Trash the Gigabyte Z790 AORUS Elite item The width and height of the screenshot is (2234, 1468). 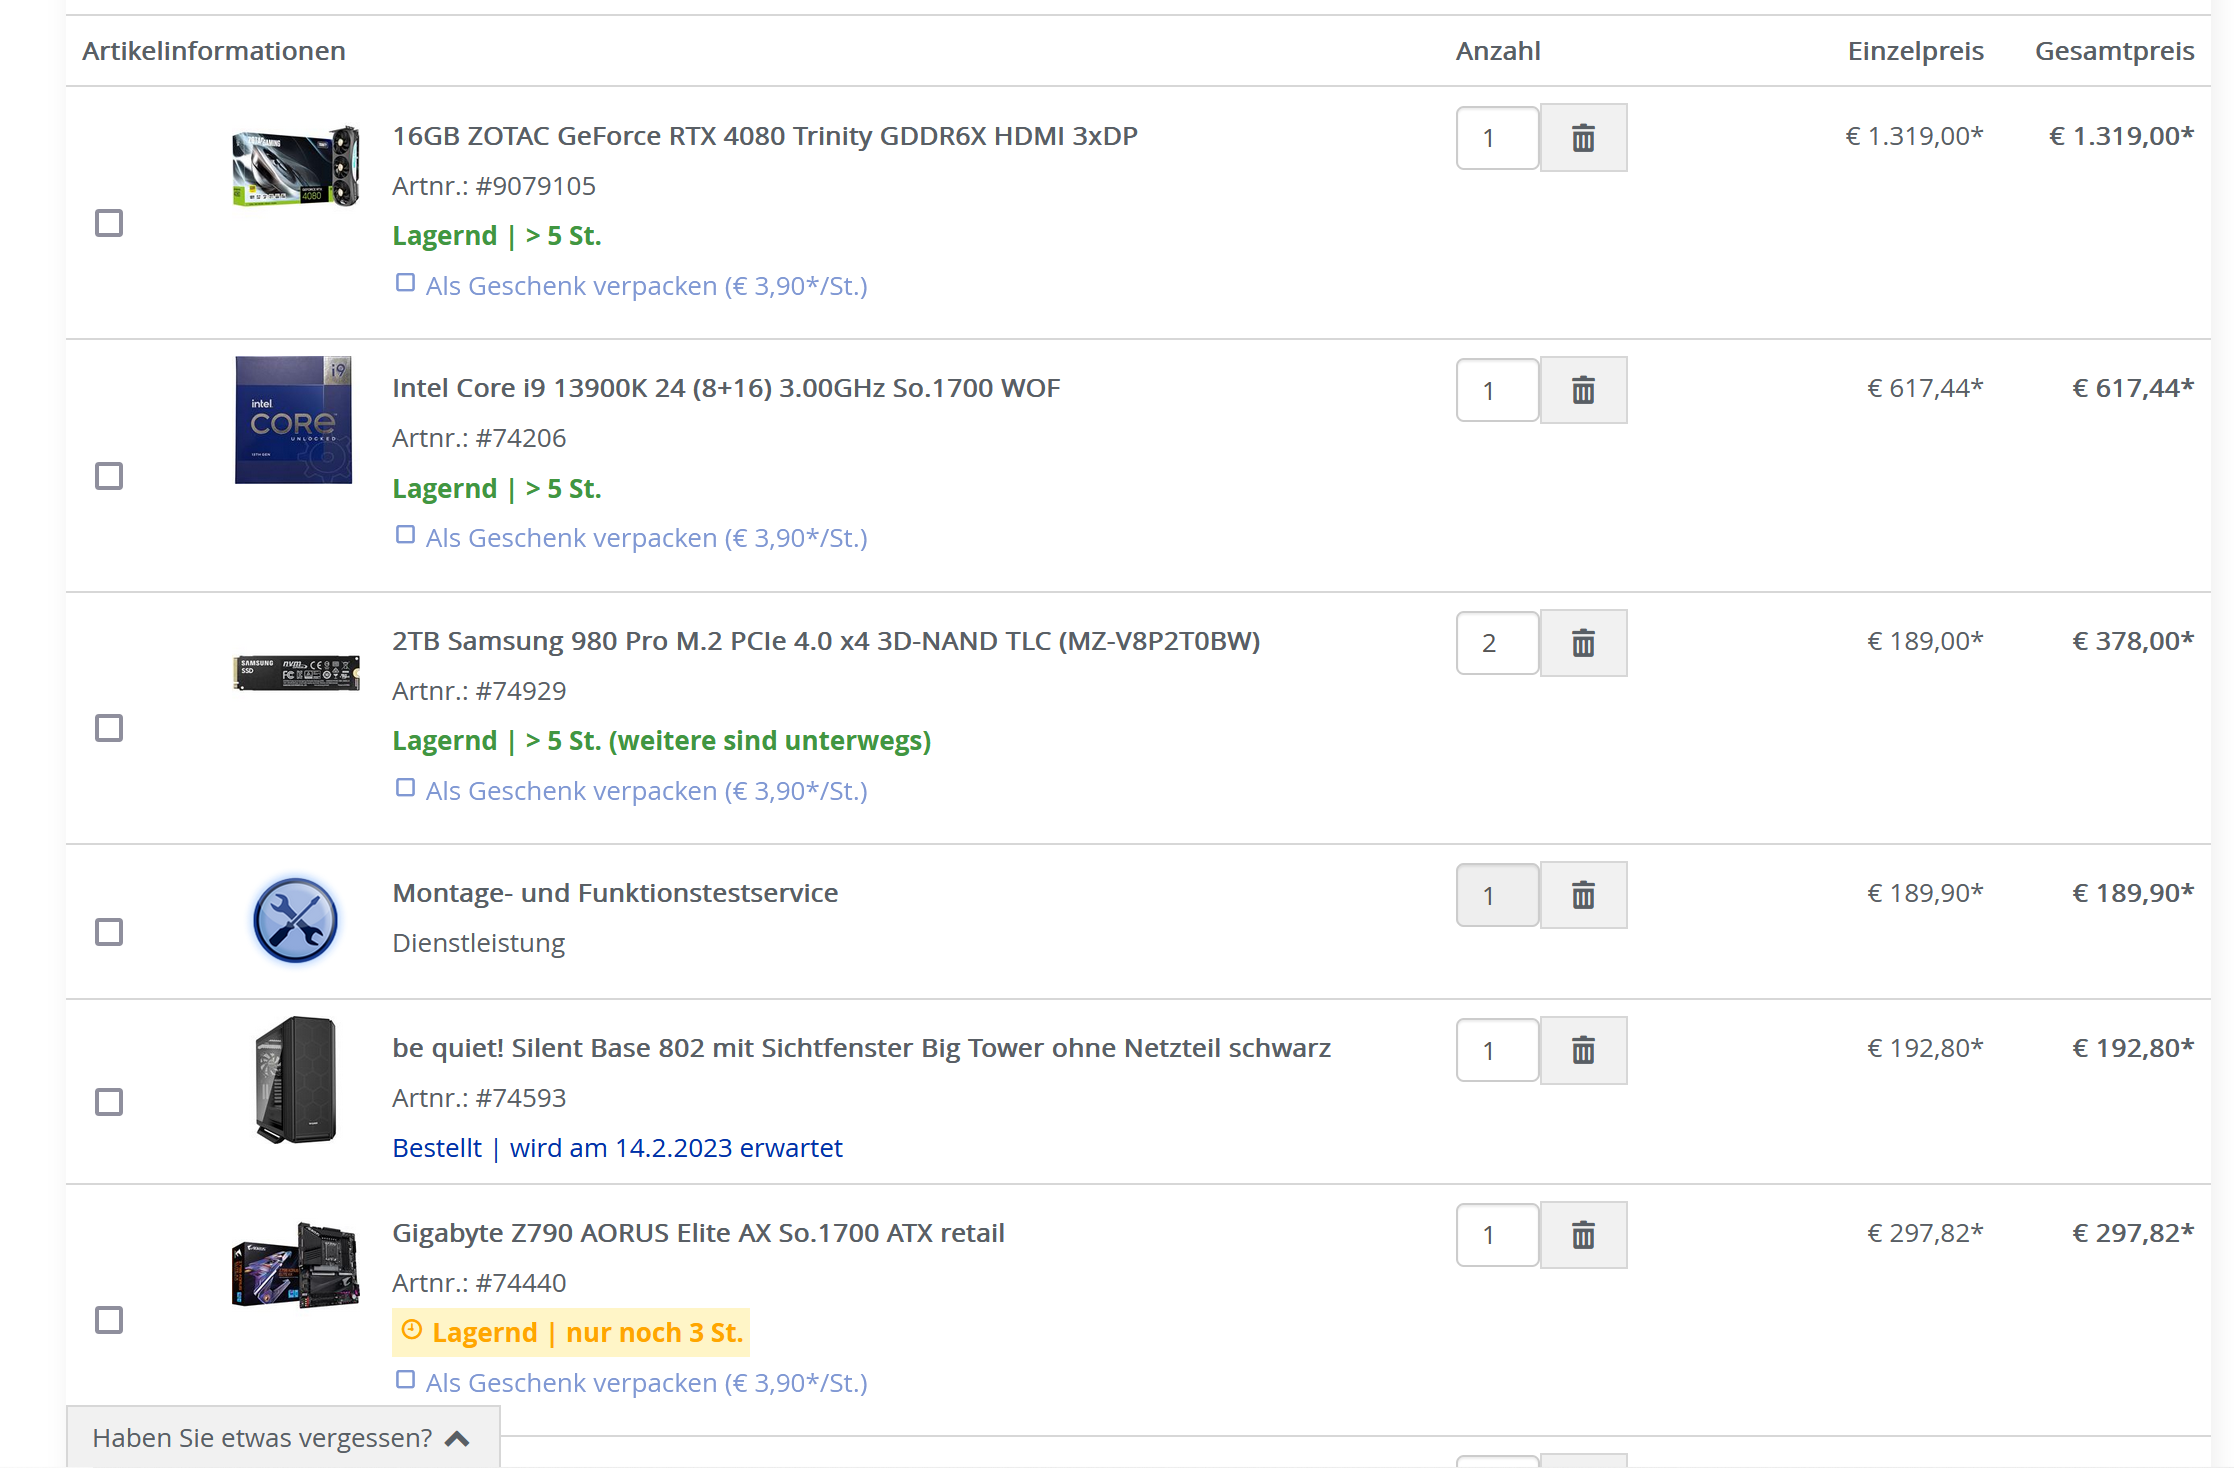click(x=1582, y=1235)
